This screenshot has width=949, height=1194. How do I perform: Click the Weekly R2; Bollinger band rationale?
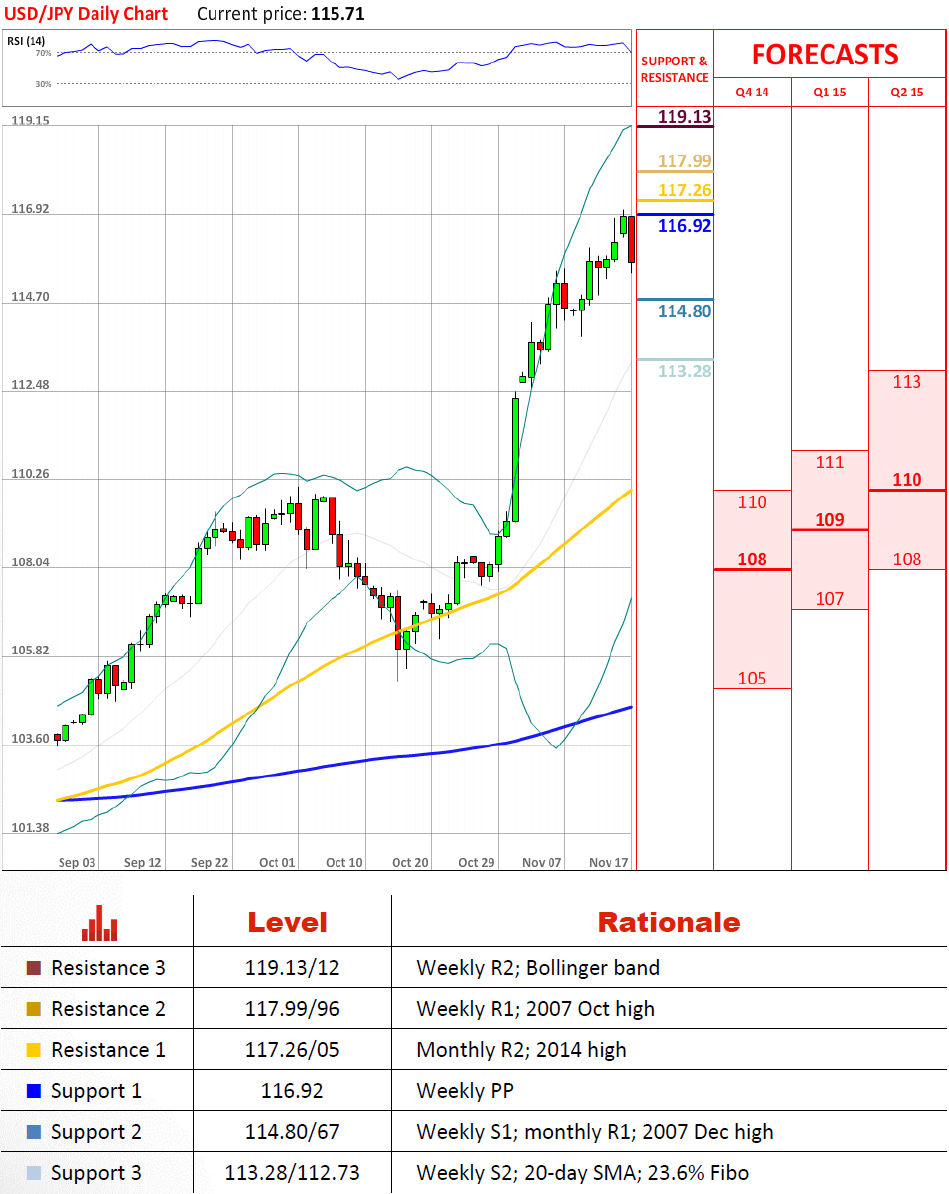pyautogui.click(x=538, y=968)
